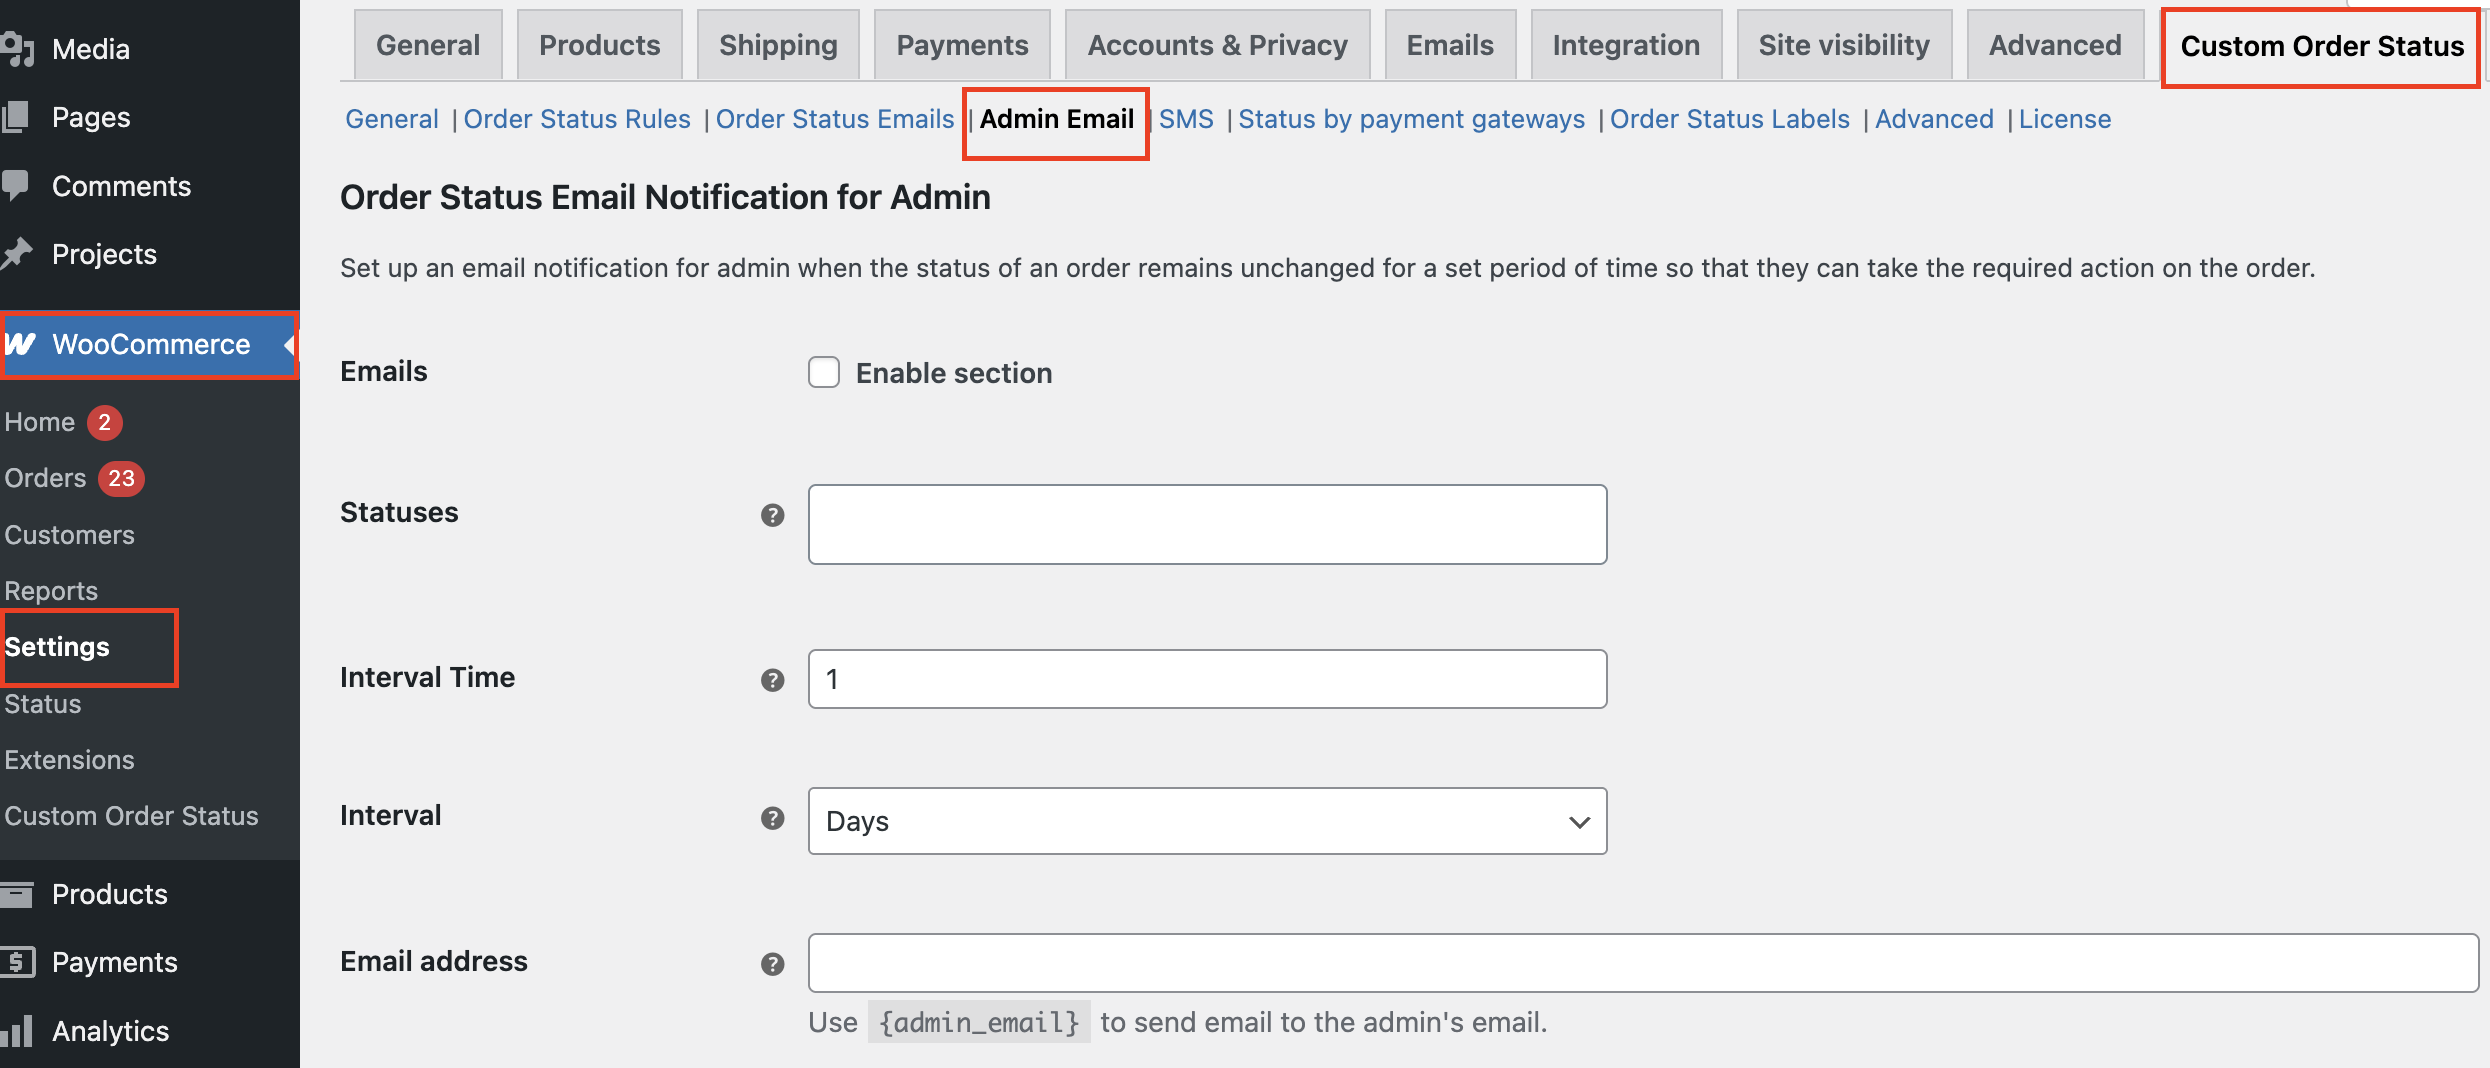Viewport: 2490px width, 1068px height.
Task: Click the Orders count badge 23
Action: click(121, 479)
